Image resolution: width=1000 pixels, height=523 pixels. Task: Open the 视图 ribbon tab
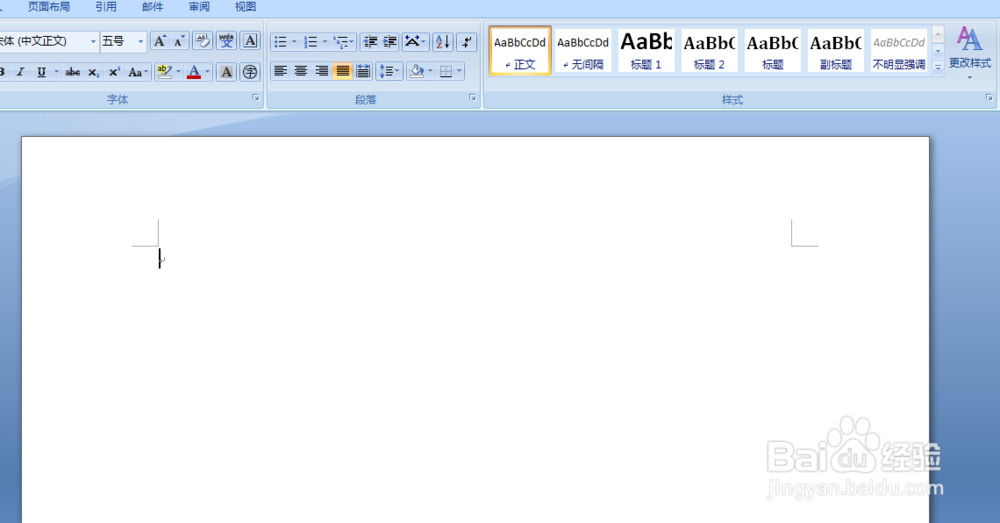[246, 7]
